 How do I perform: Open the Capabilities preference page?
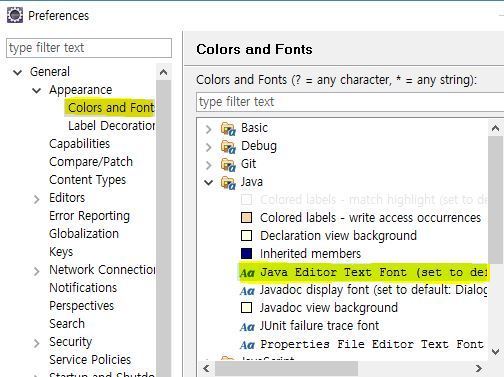(x=79, y=144)
